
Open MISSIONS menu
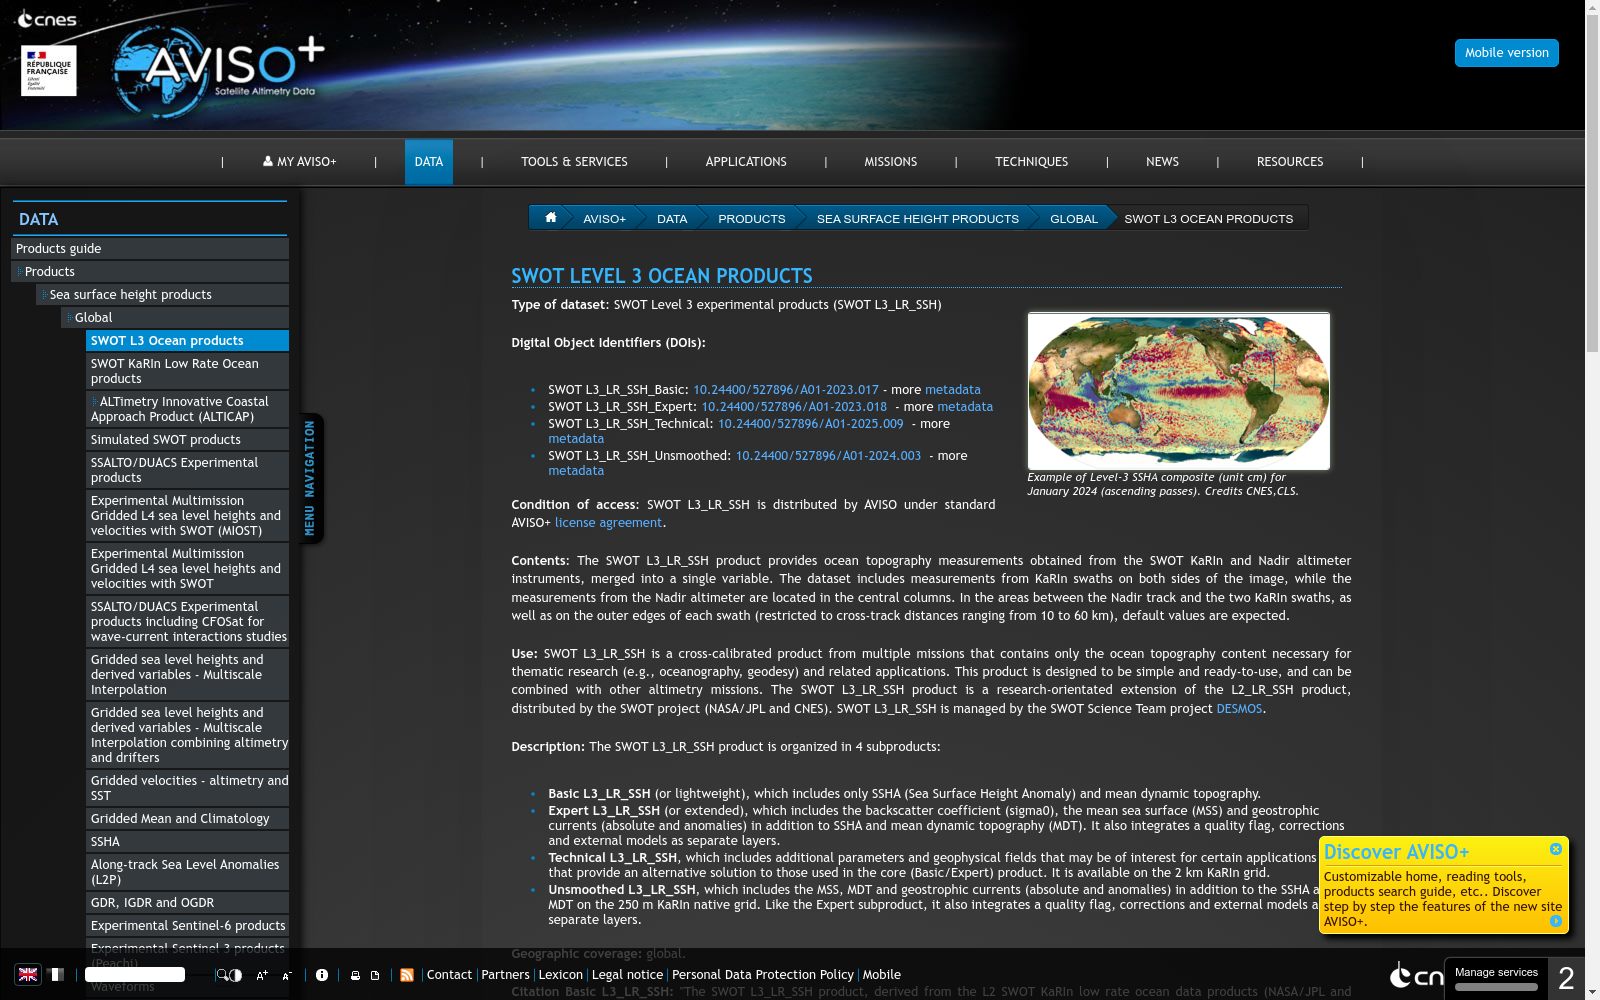(x=891, y=162)
